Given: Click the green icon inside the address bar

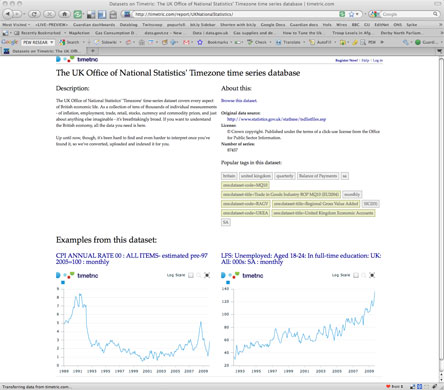Looking at the screenshot, I should click(x=342, y=14).
